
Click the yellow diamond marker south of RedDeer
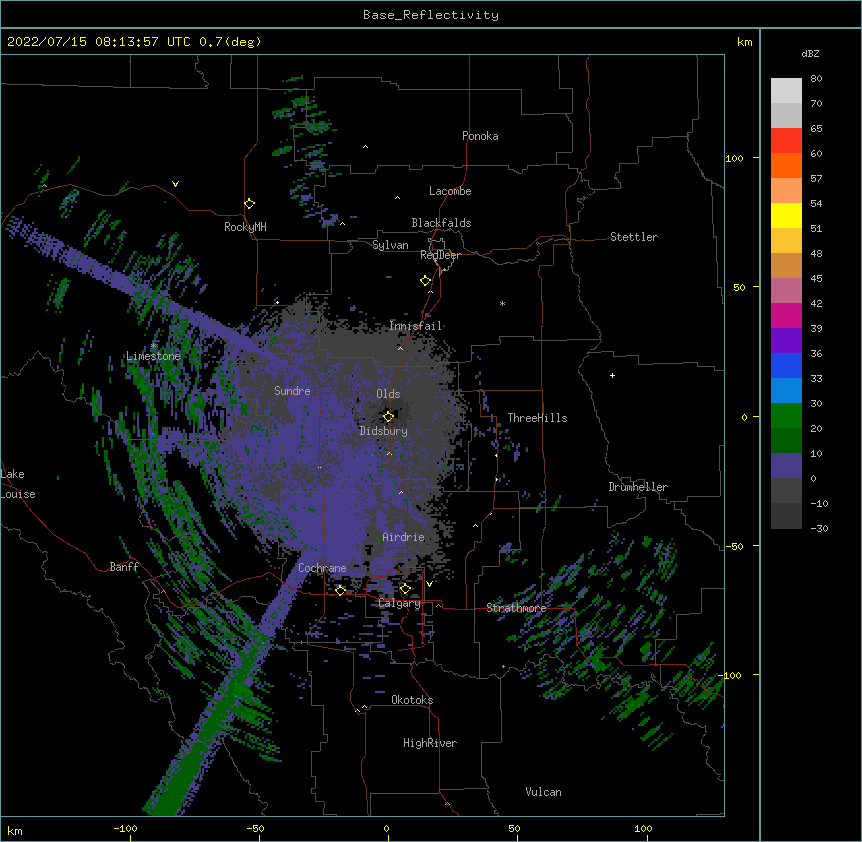coord(426,281)
